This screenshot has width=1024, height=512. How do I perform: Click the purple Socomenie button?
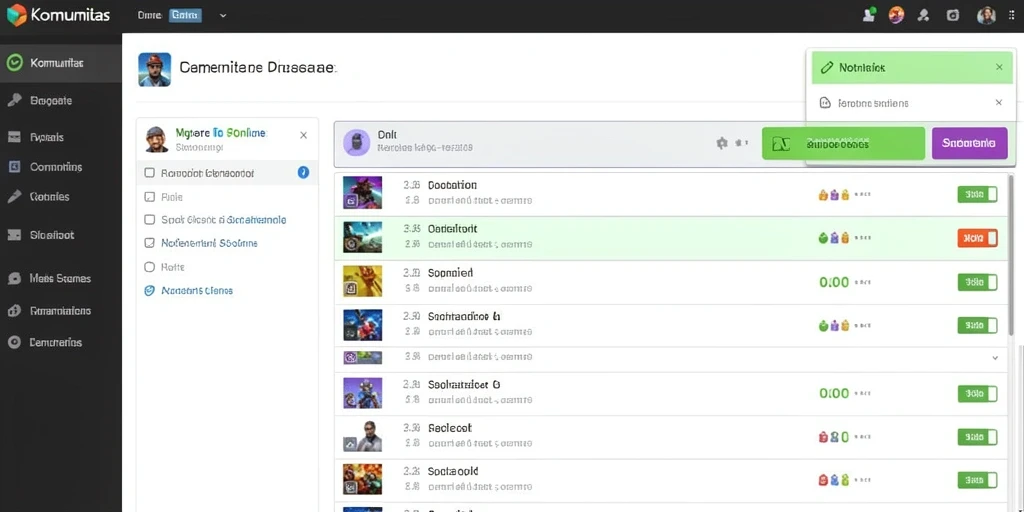coord(970,143)
